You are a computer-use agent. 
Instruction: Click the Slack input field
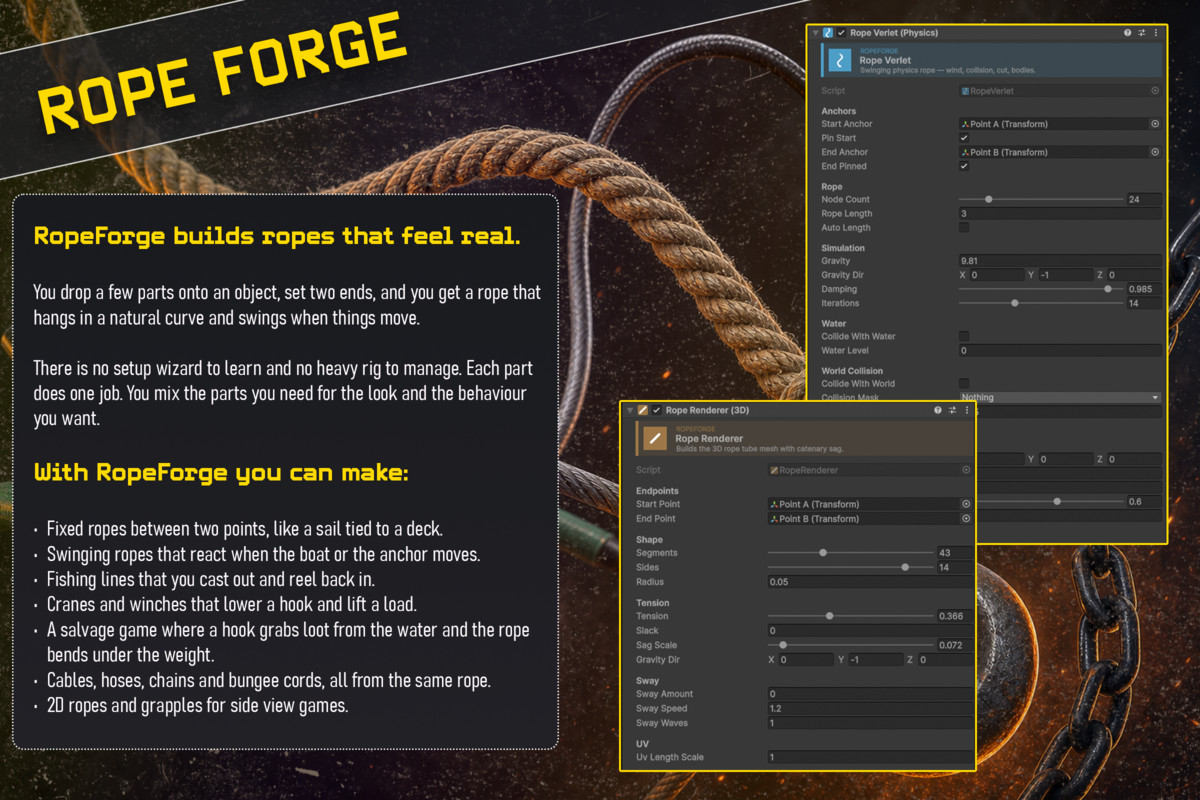tap(870, 631)
